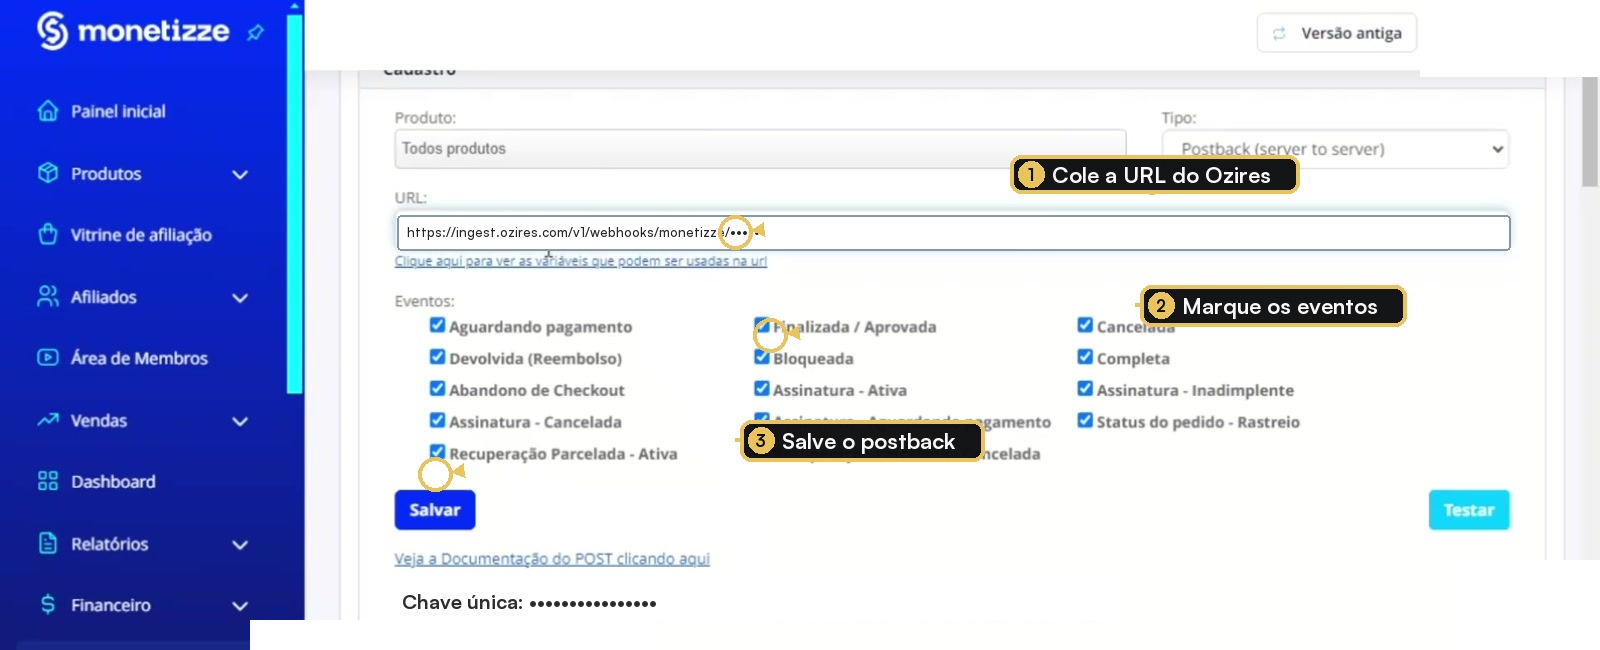Open link about URL variables

pos(581,261)
